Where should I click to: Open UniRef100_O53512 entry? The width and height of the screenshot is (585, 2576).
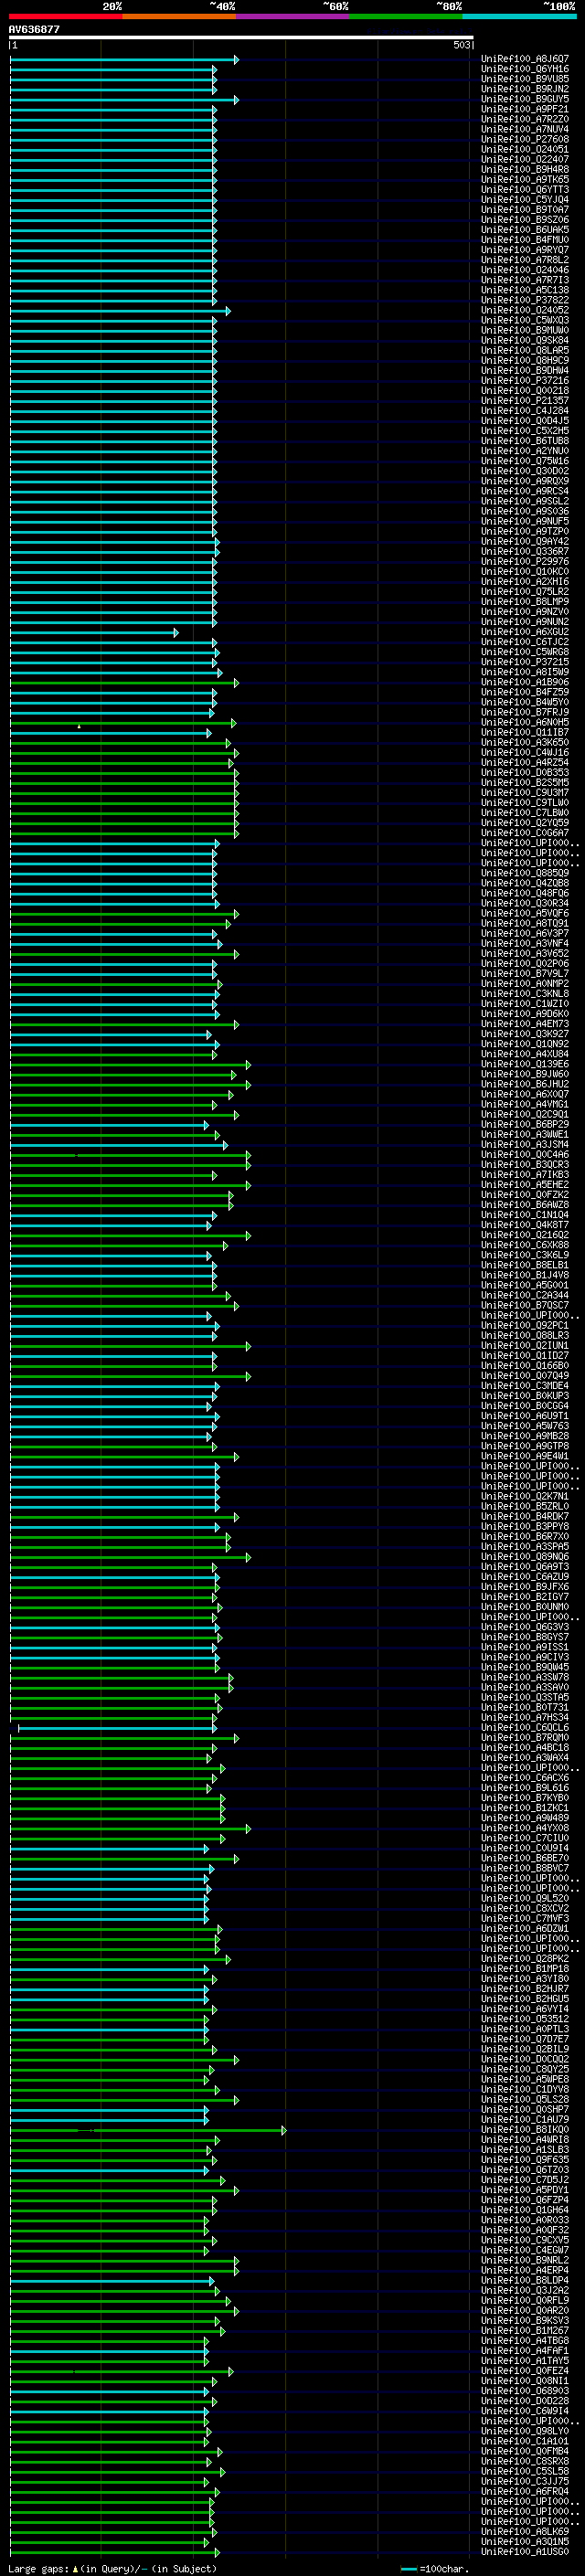pos(525,2019)
